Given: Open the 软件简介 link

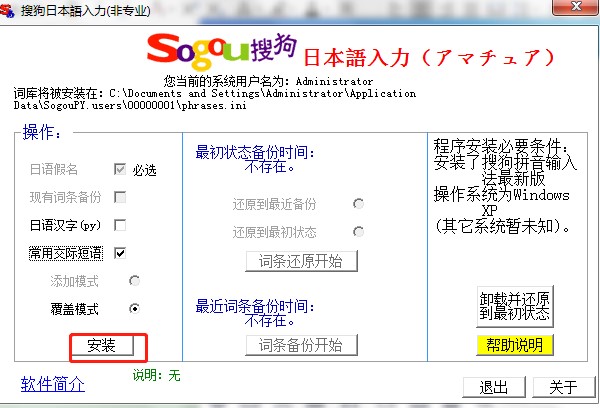Looking at the screenshot, I should point(53,384).
